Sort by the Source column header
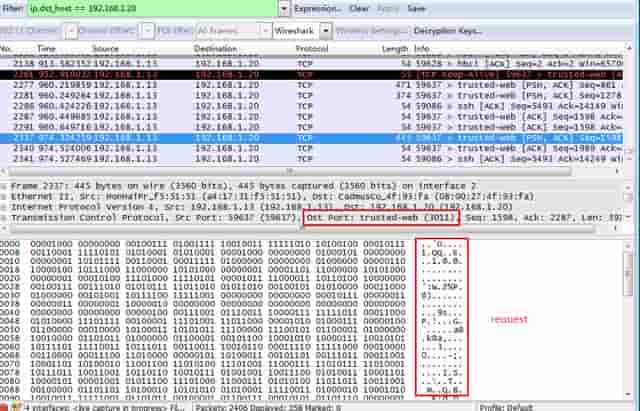Viewport: 640px width, 411px height. (x=105, y=49)
